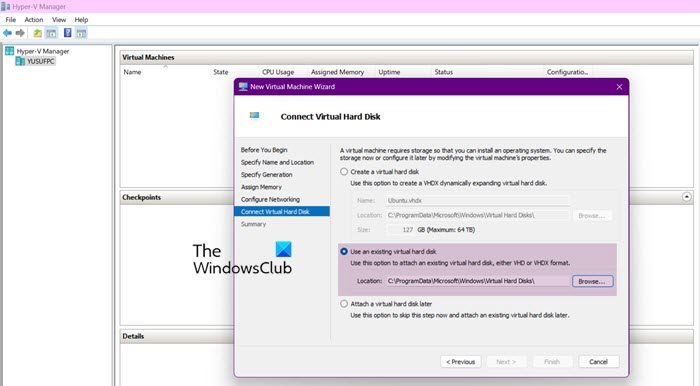Click the wizard title bar monitor icon
700x386 pixels.
[243, 87]
